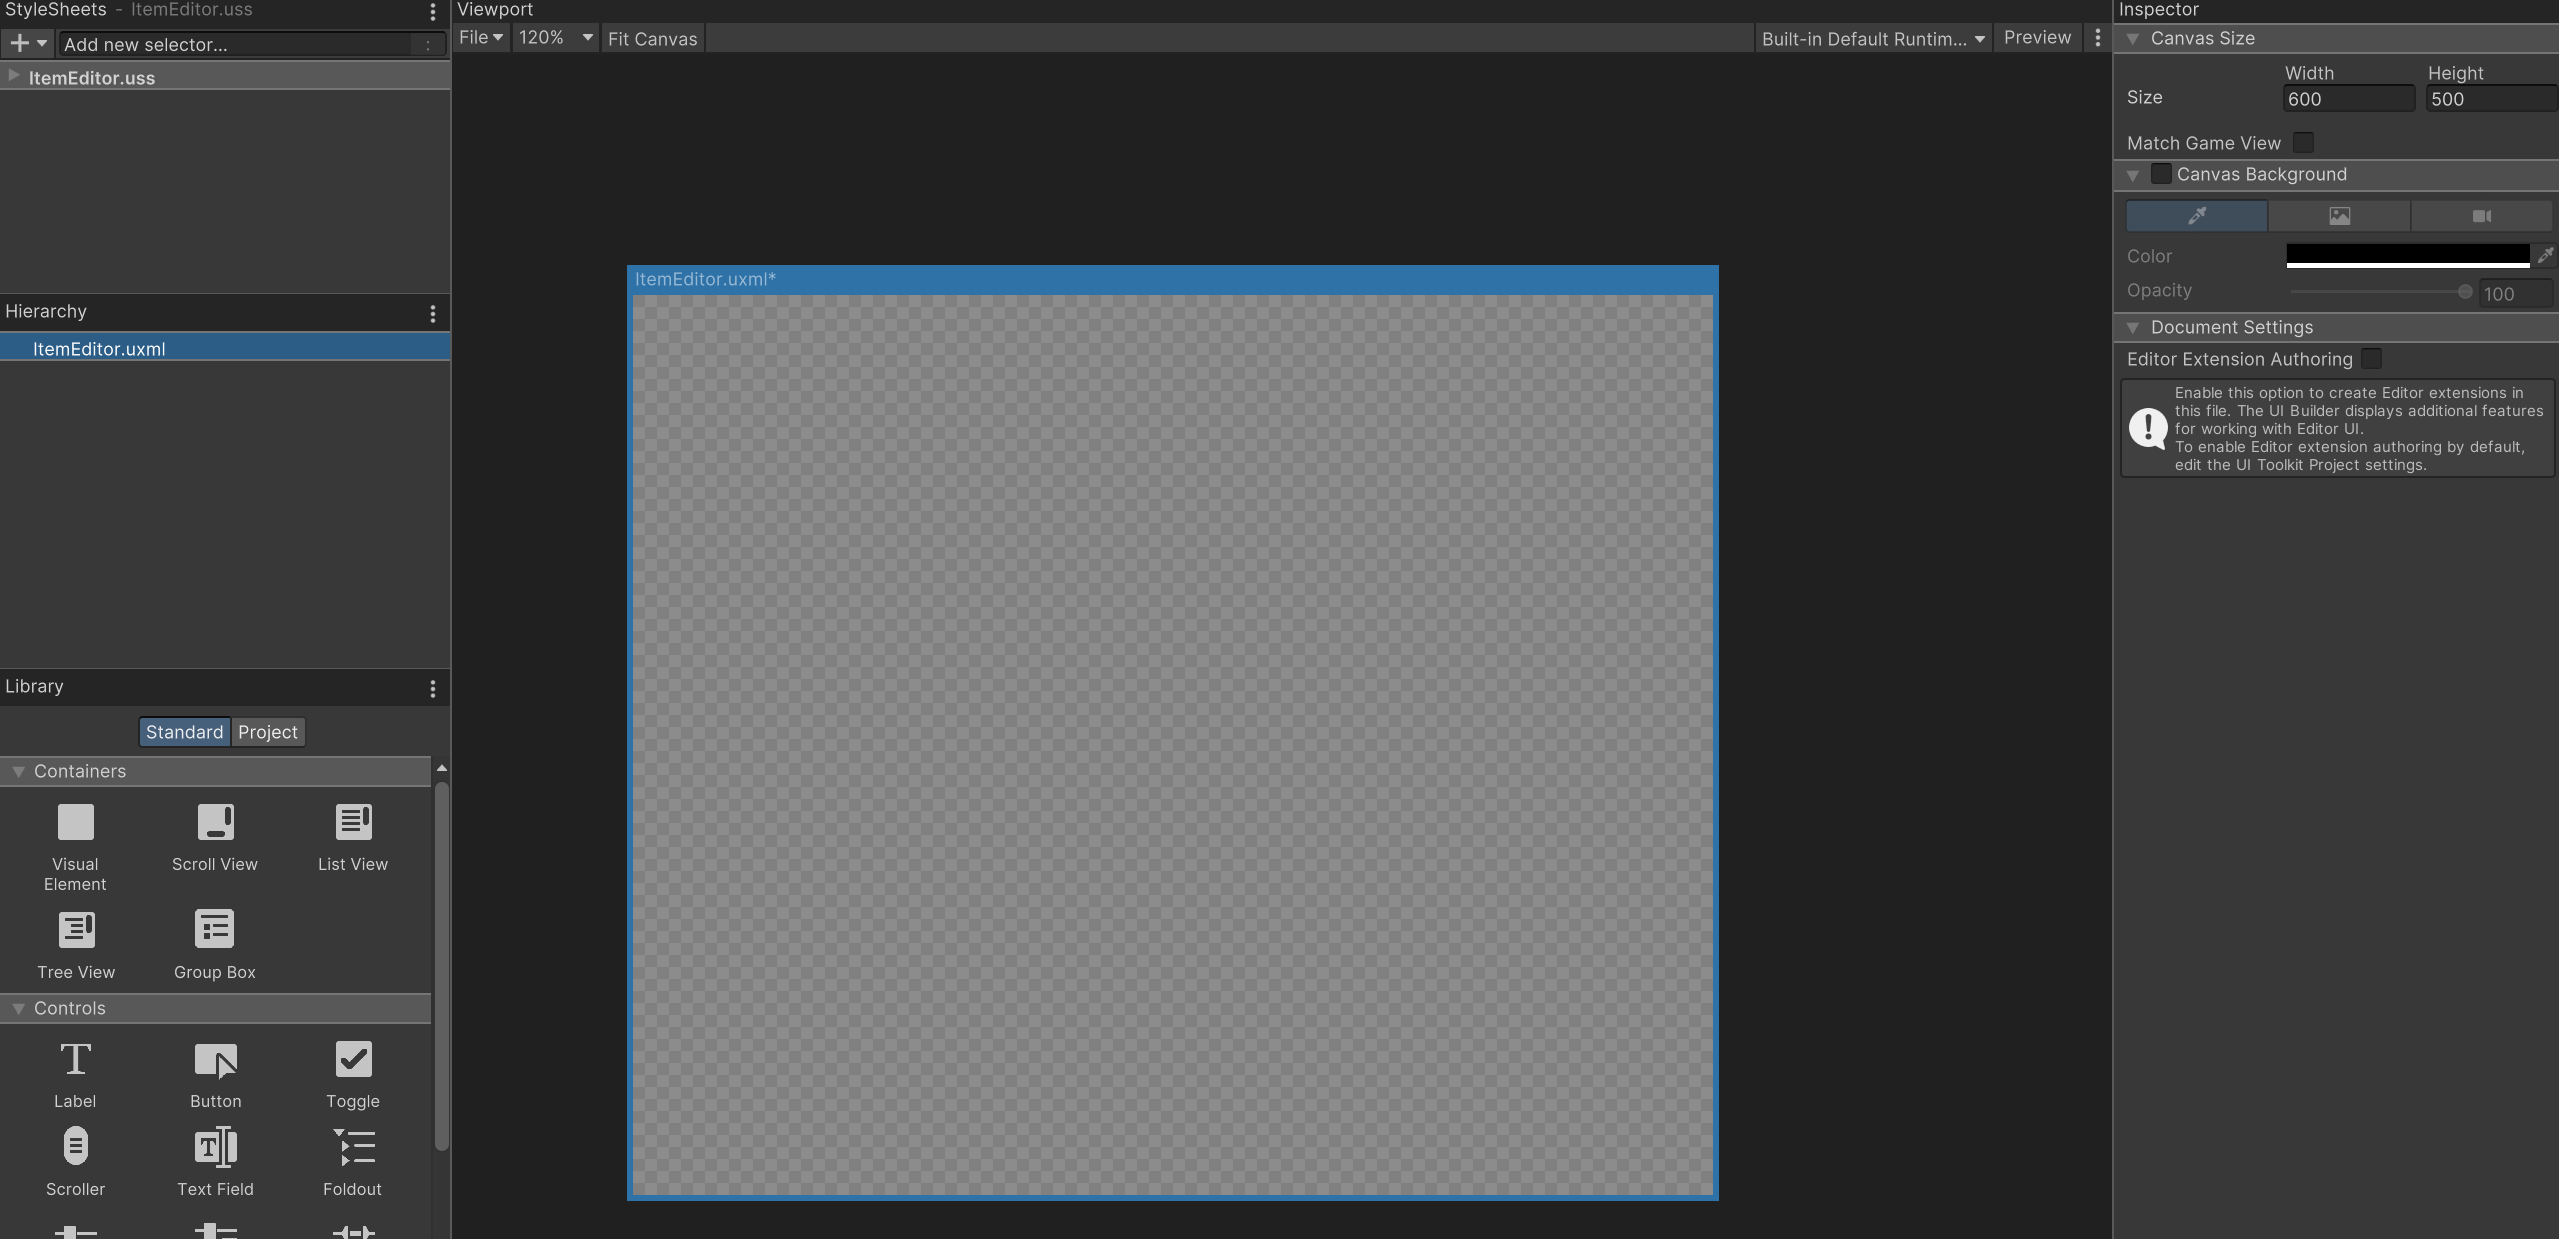Select the Toggle control icon

point(353,1059)
